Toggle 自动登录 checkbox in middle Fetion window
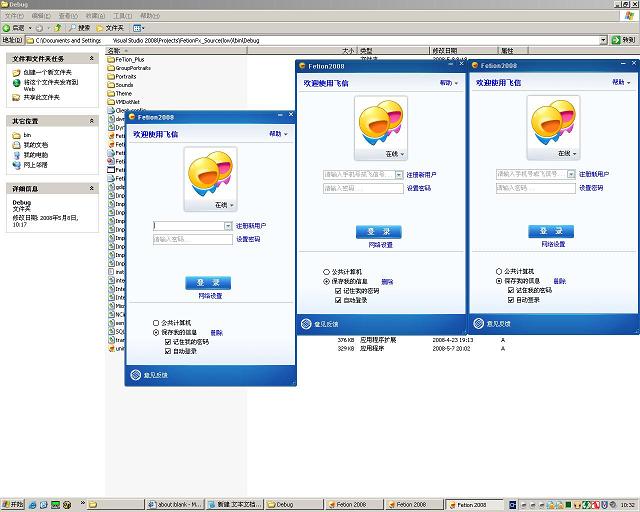Image resolution: width=640 pixels, height=512 pixels. 338,301
